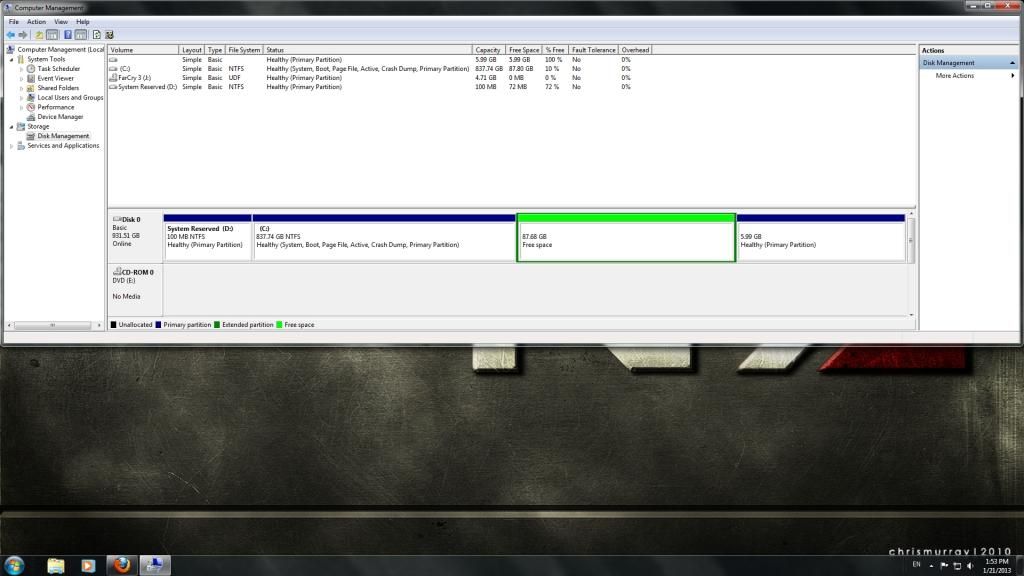Viewport: 1024px width, 576px height.
Task: Sort by the Capacity column header
Action: 488,50
